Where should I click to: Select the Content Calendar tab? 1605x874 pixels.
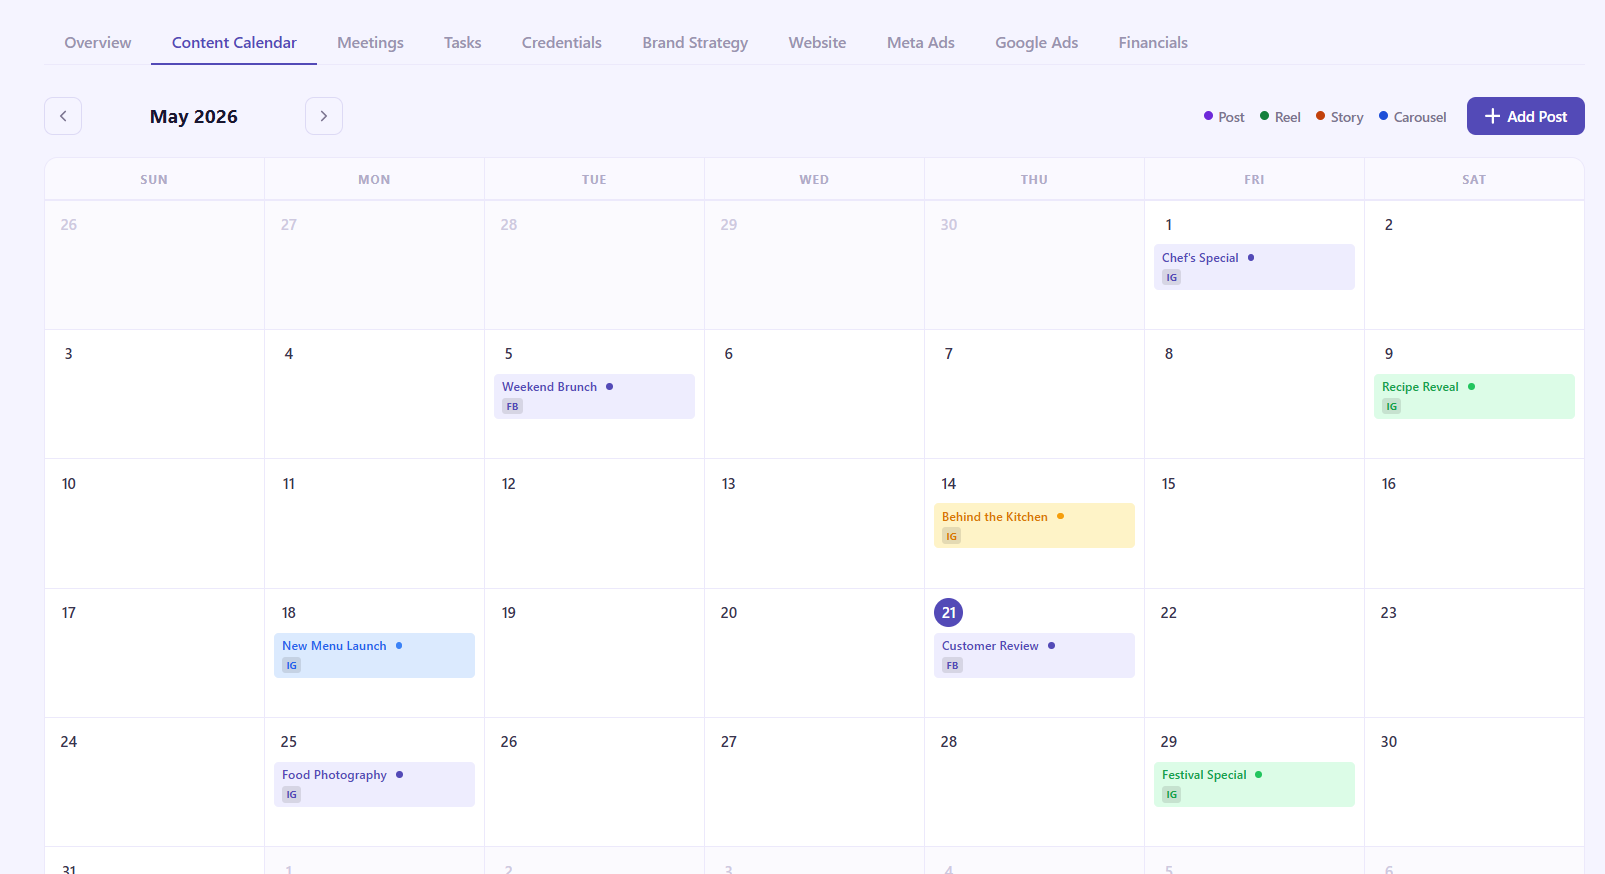(234, 42)
